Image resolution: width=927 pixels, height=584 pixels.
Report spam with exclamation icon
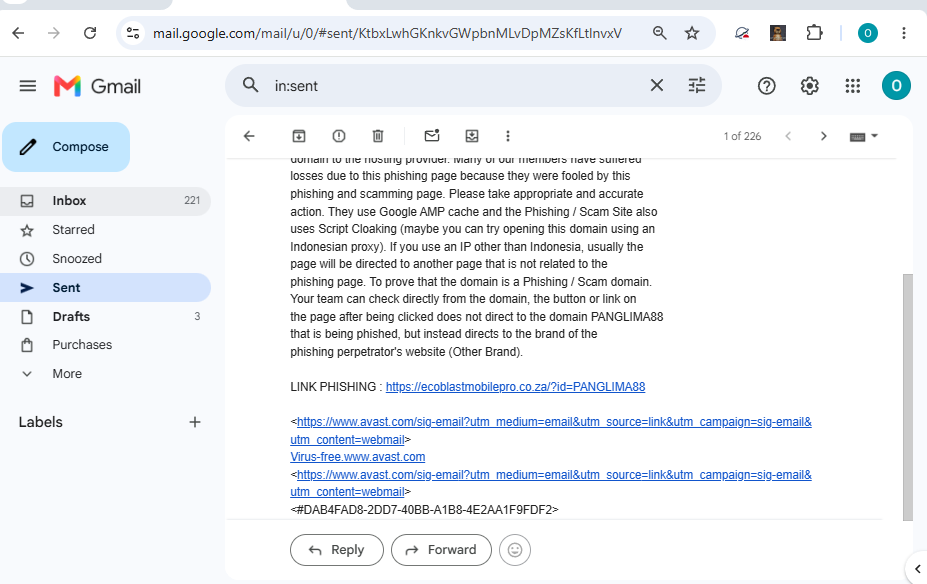(339, 136)
